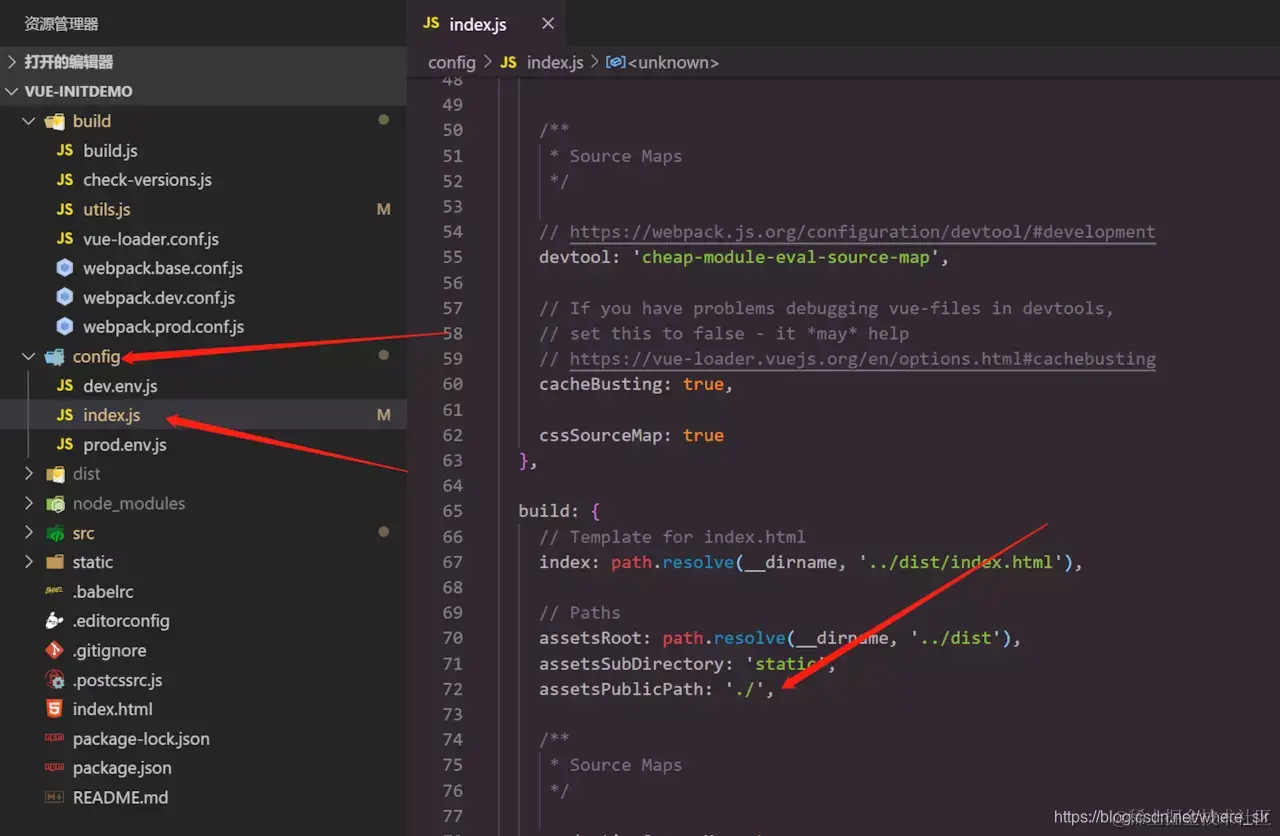The width and height of the screenshot is (1280, 836).
Task: Open webpack.base.conf.js in the explorer
Action: click(163, 268)
